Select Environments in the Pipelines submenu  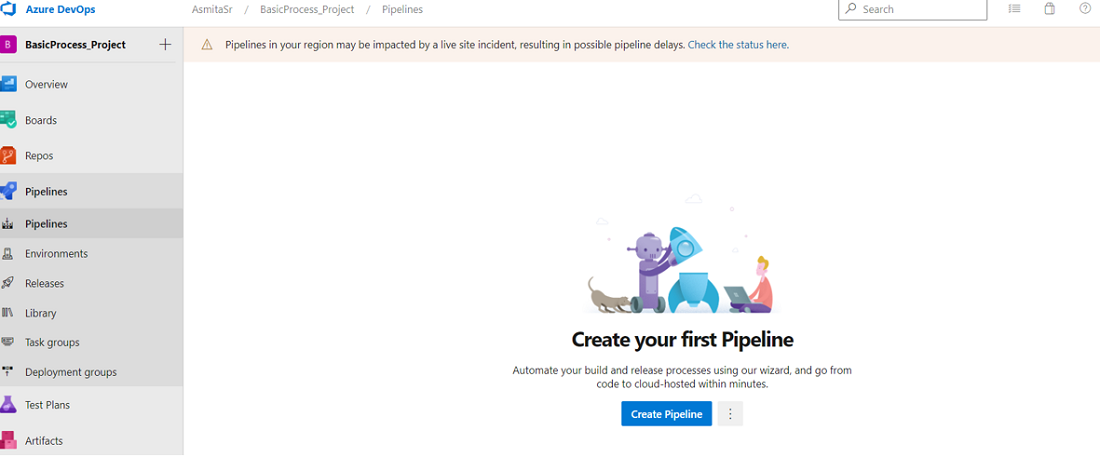point(56,254)
